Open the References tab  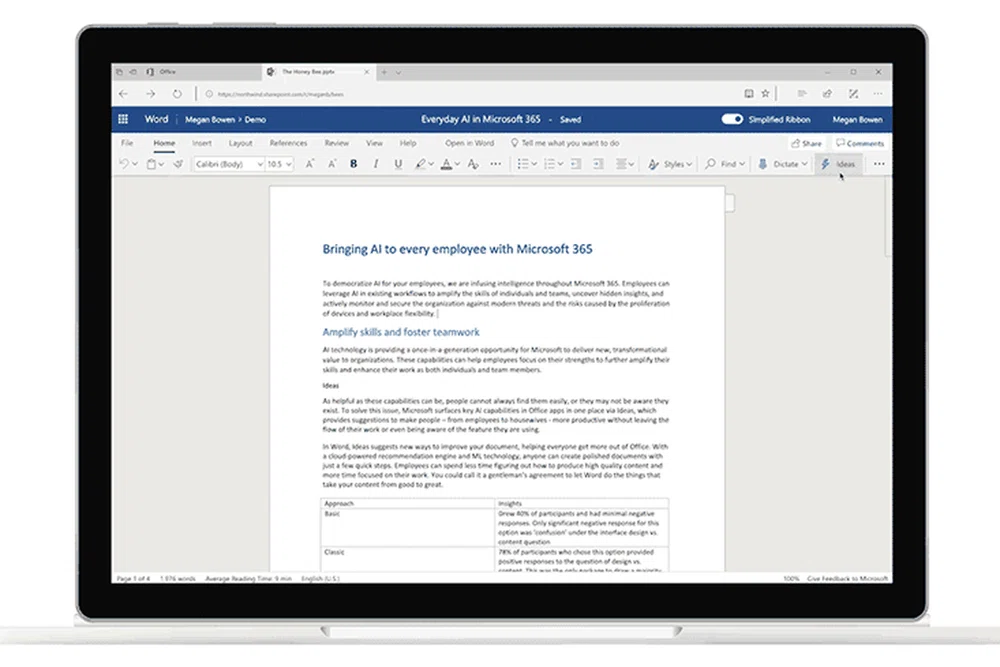[x=288, y=143]
